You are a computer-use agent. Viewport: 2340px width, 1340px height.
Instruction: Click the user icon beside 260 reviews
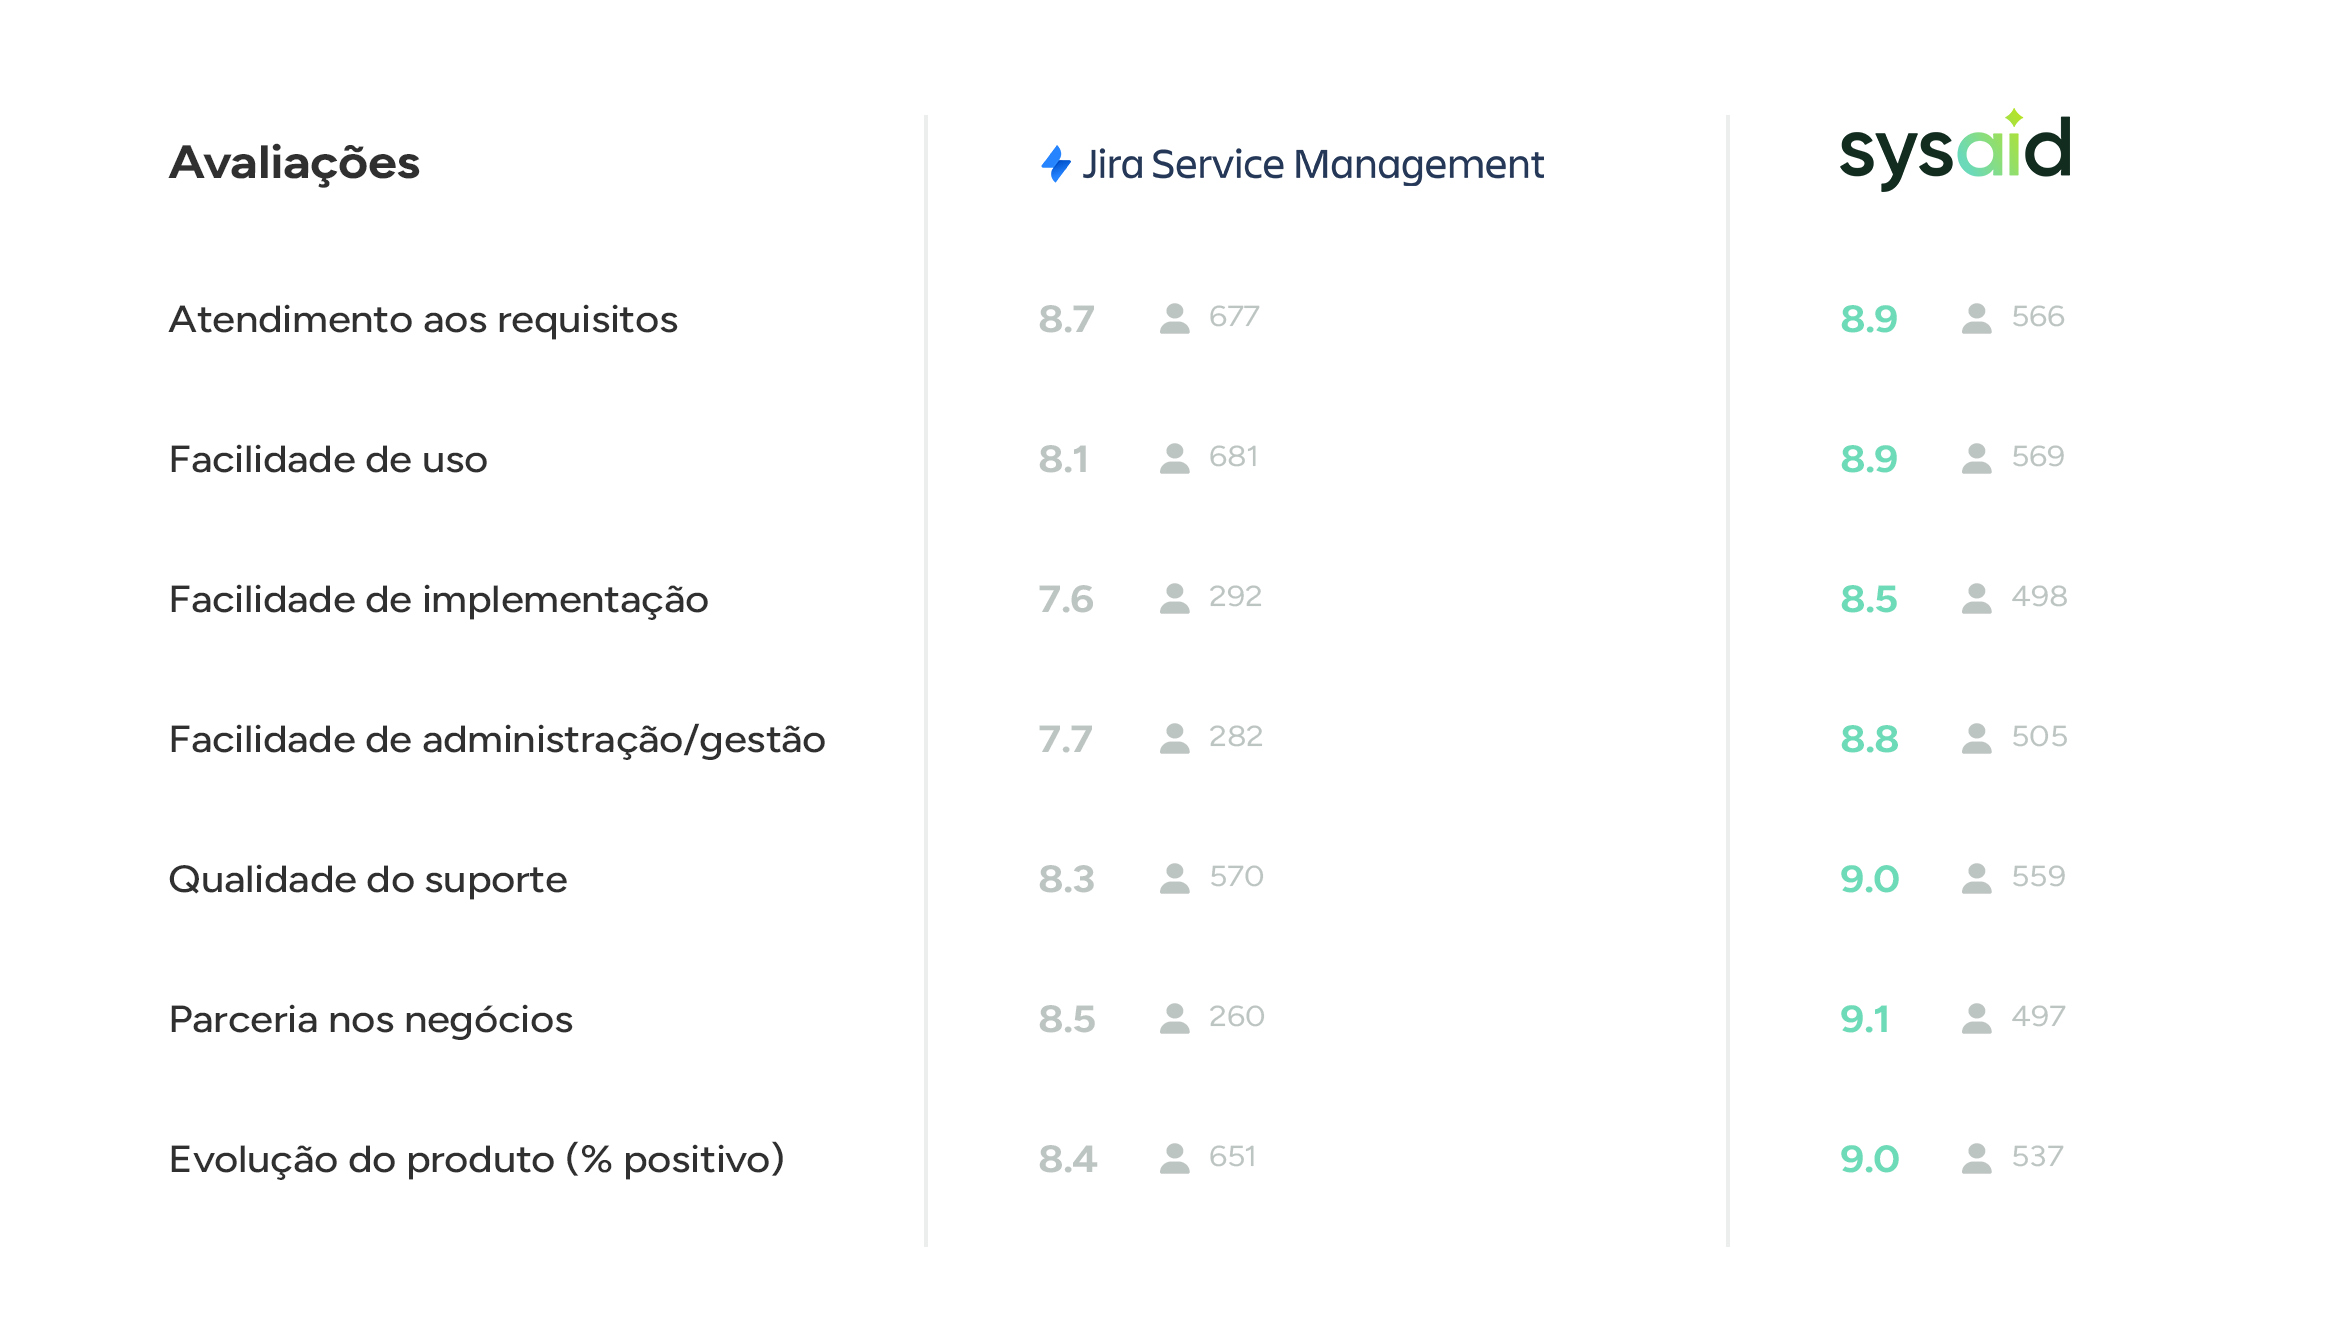pyautogui.click(x=1174, y=1018)
